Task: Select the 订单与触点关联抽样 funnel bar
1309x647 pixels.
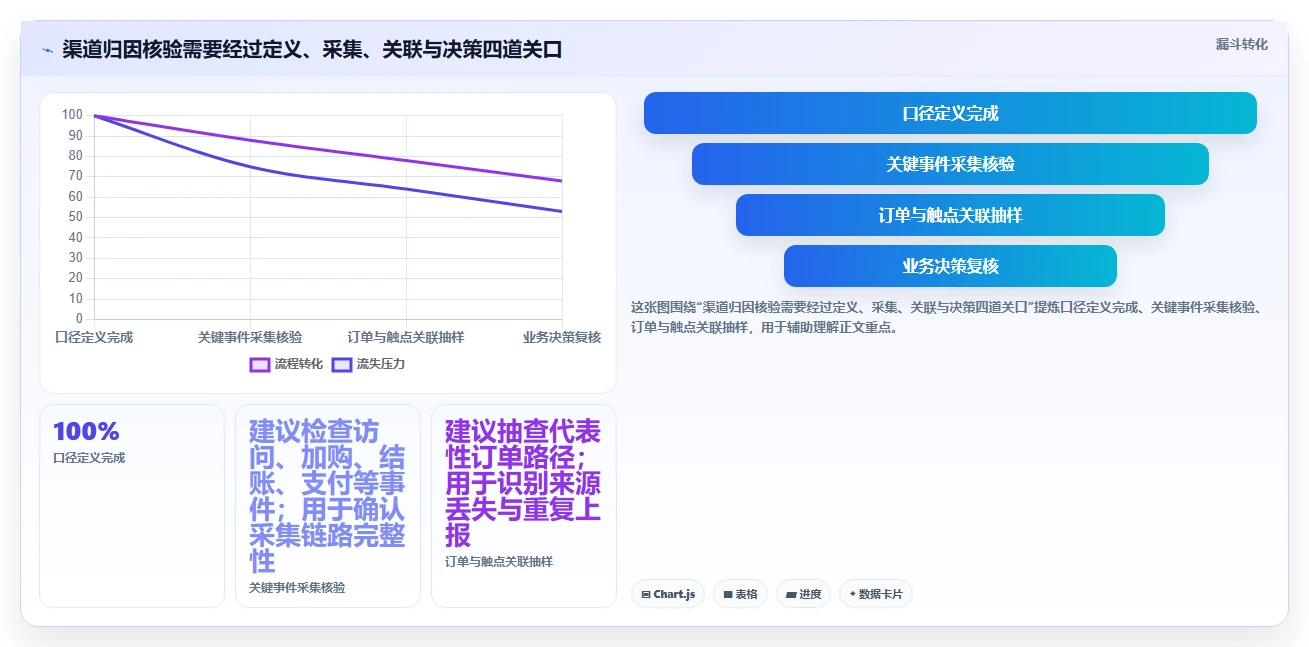Action: [950, 215]
